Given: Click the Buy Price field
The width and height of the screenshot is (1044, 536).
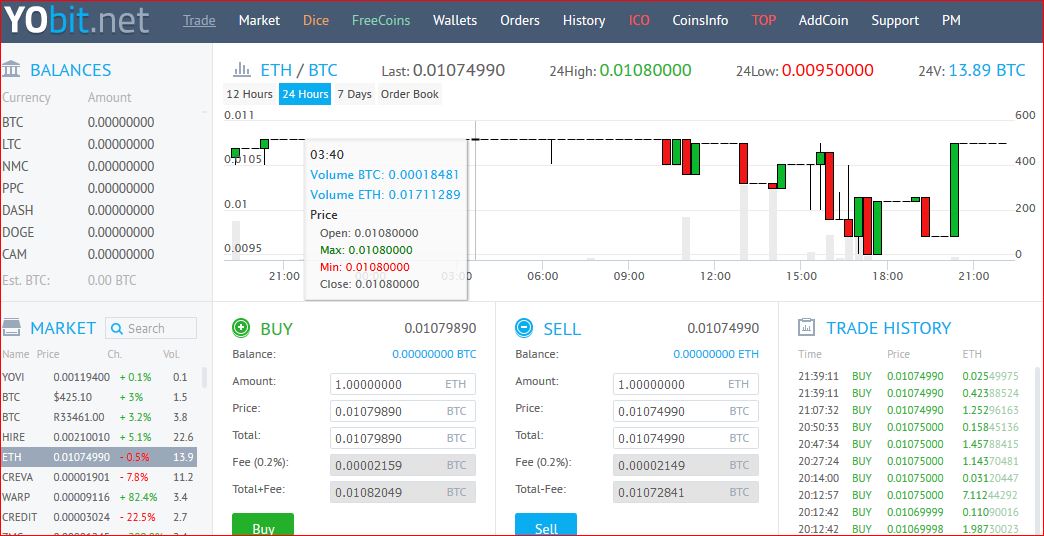Looking at the screenshot, I should coord(403,411).
